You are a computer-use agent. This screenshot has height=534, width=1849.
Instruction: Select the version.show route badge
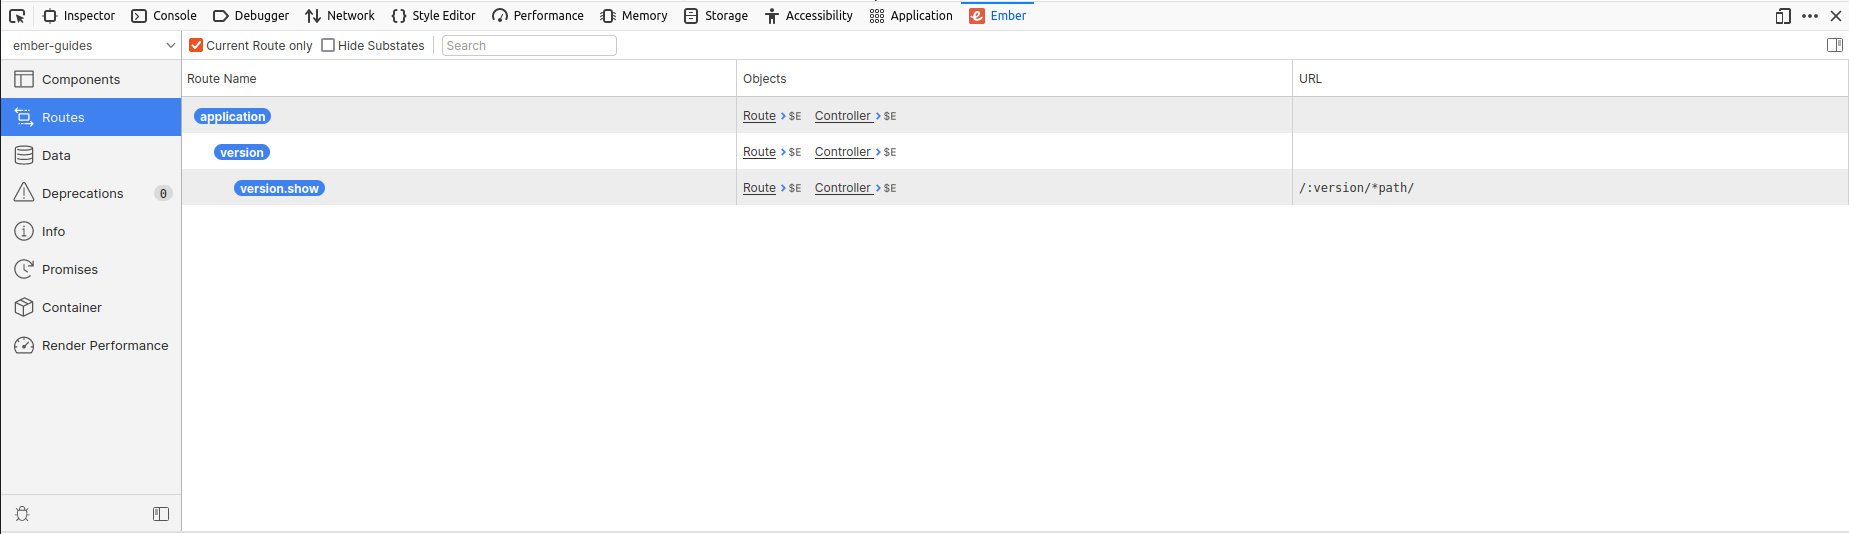(279, 189)
